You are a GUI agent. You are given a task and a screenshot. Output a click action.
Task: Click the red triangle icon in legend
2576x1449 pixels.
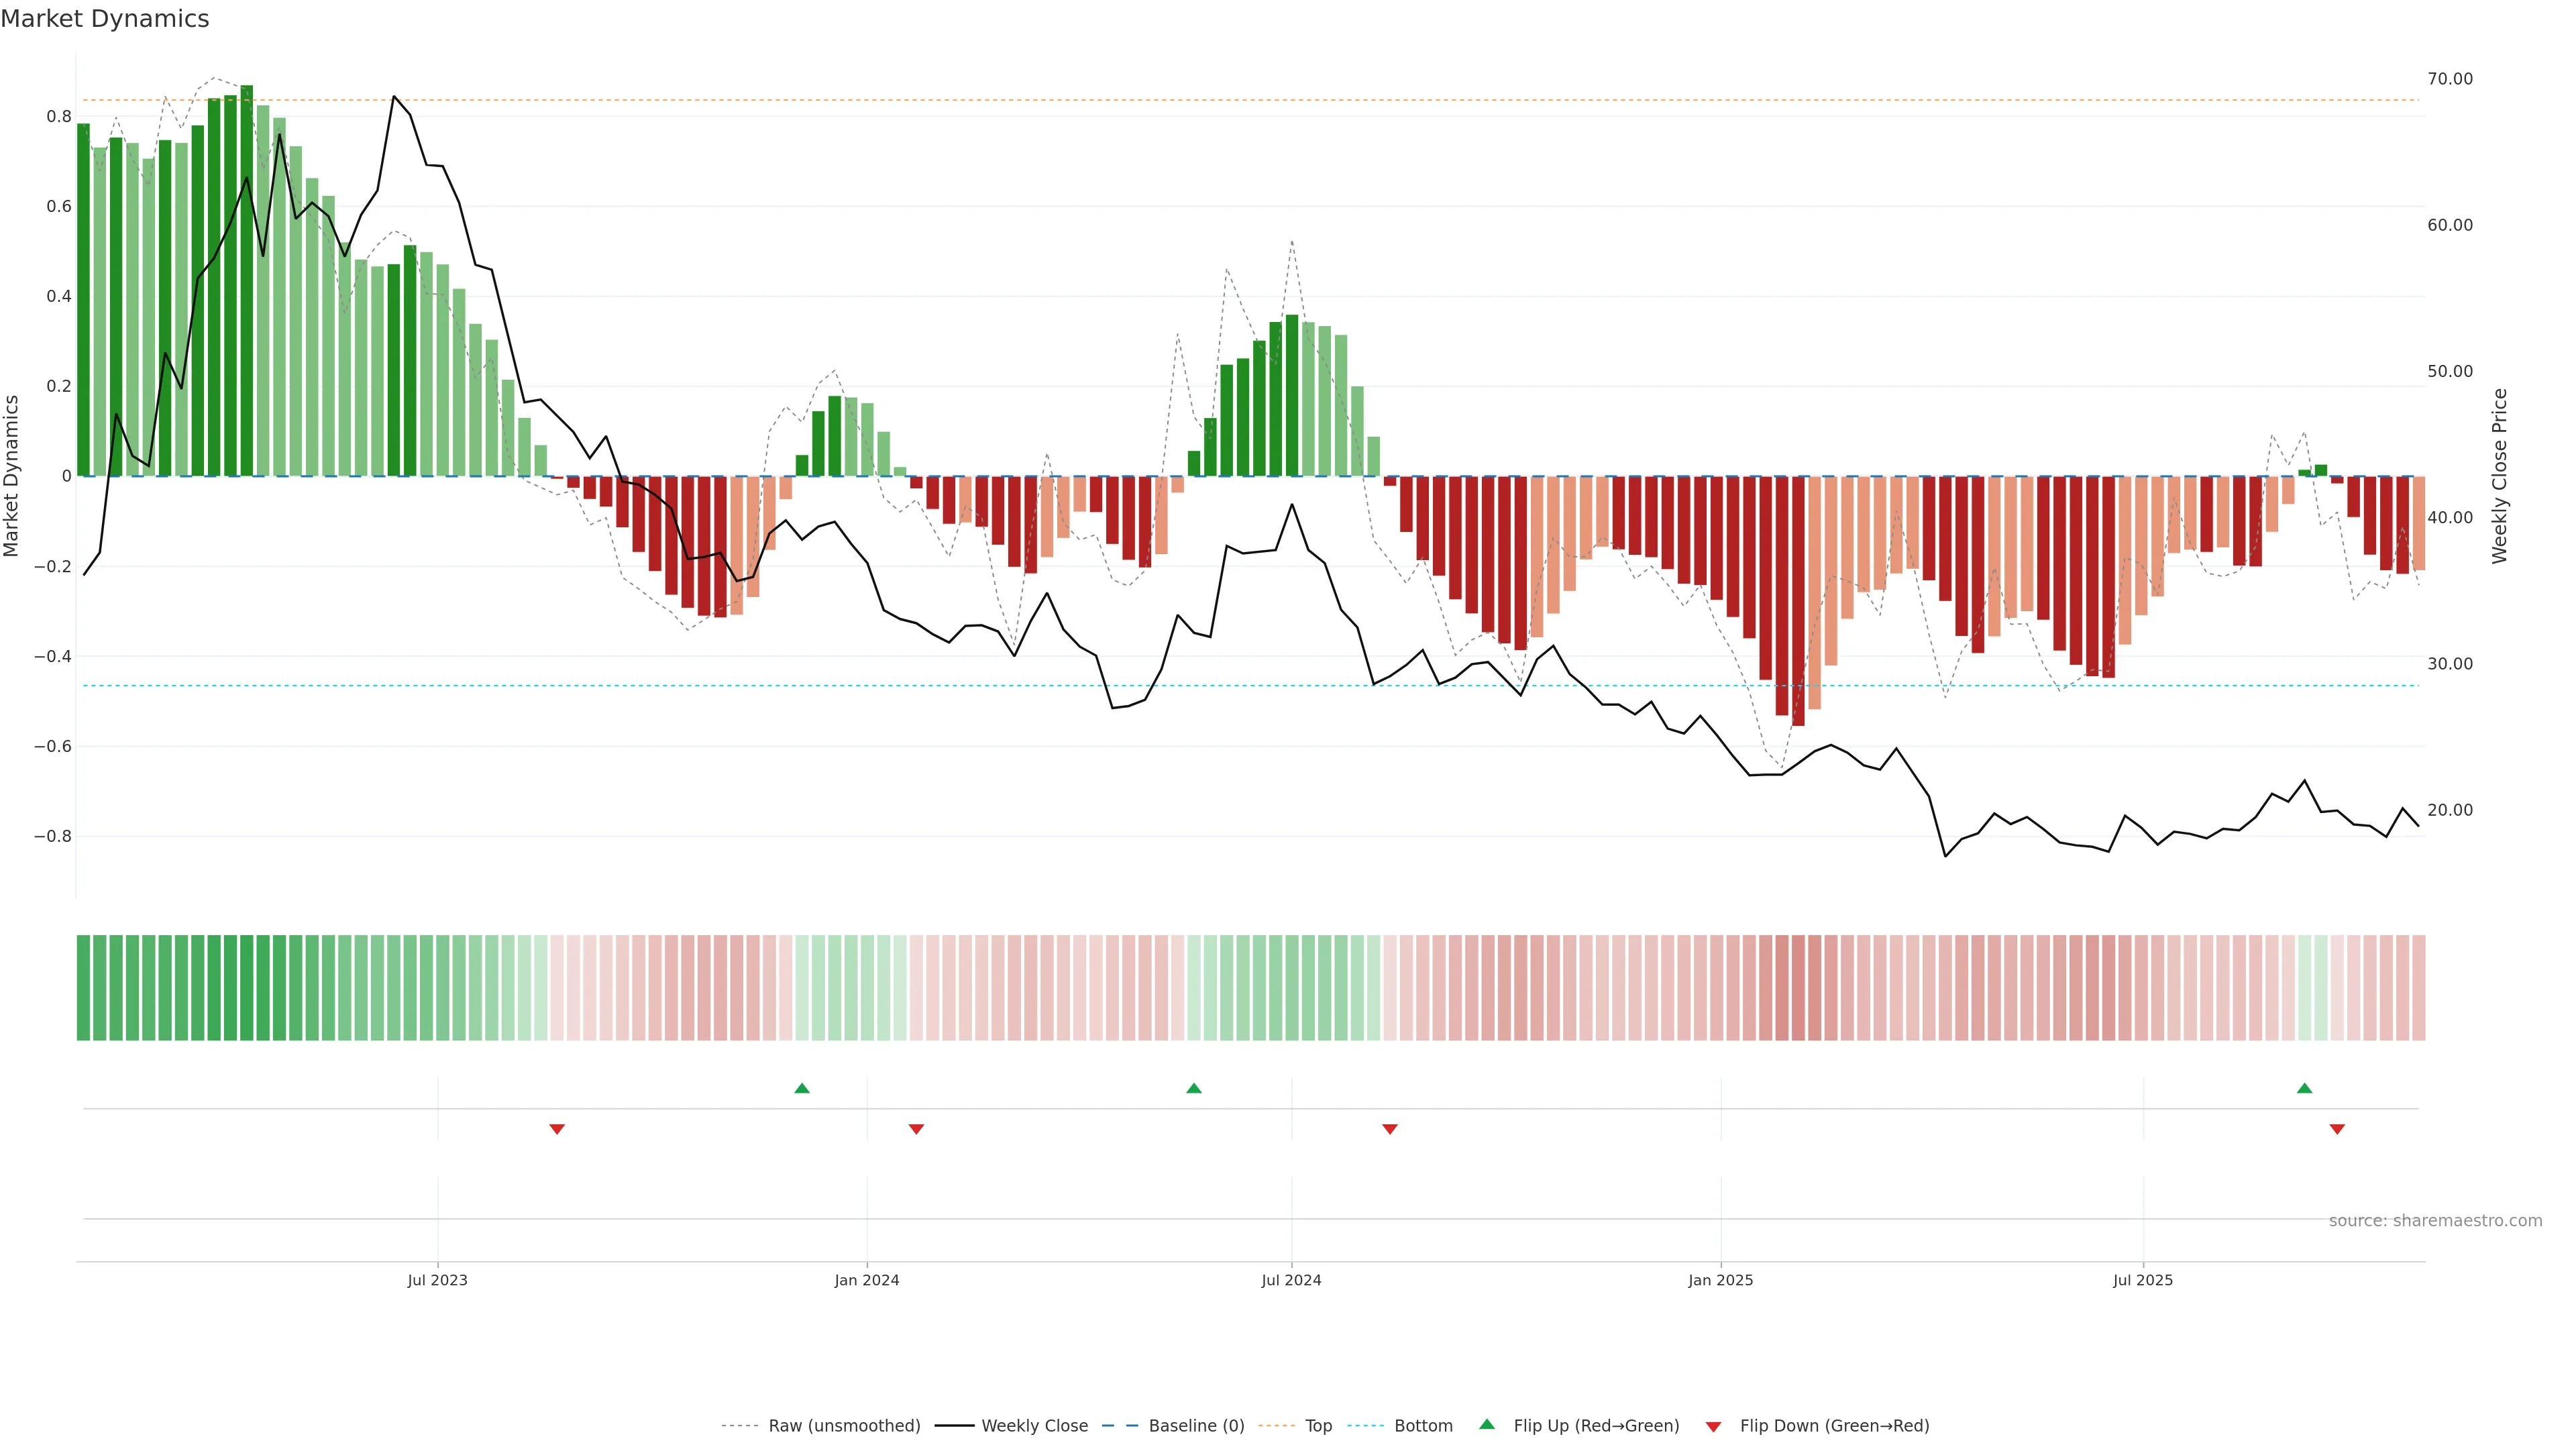[1713, 1426]
